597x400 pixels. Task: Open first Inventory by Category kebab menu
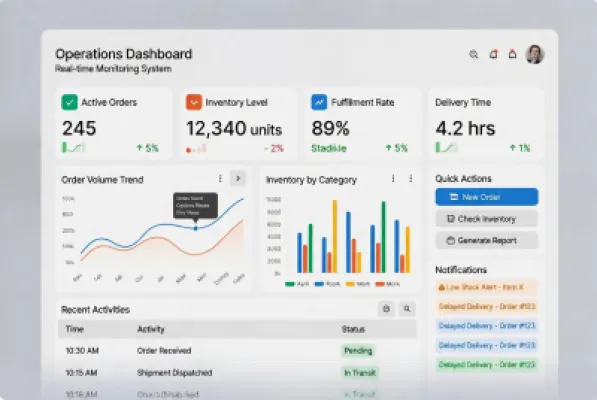393,178
